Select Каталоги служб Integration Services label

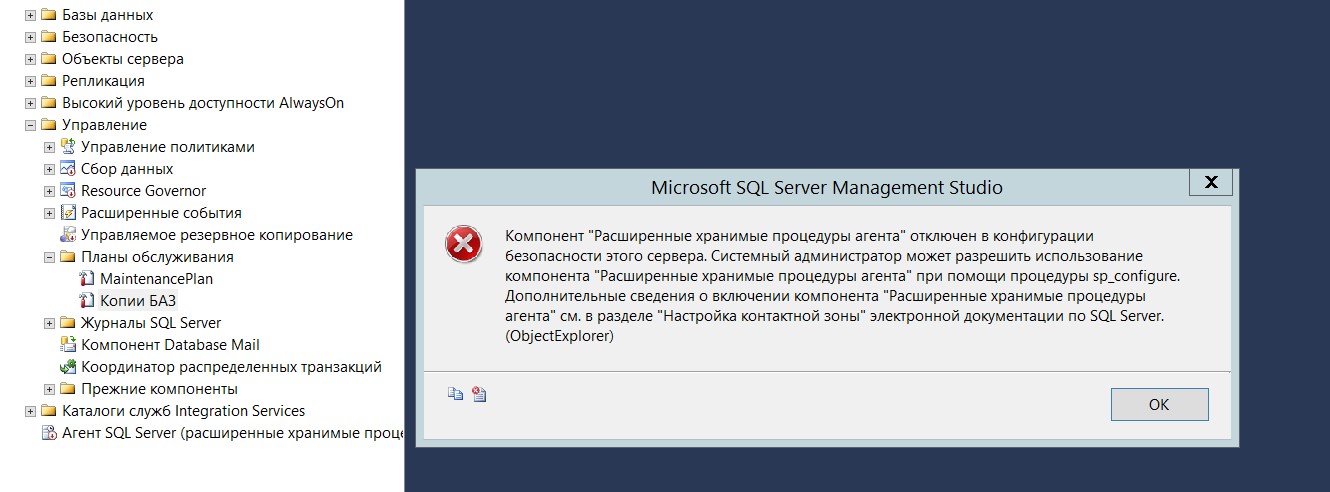[x=184, y=411]
